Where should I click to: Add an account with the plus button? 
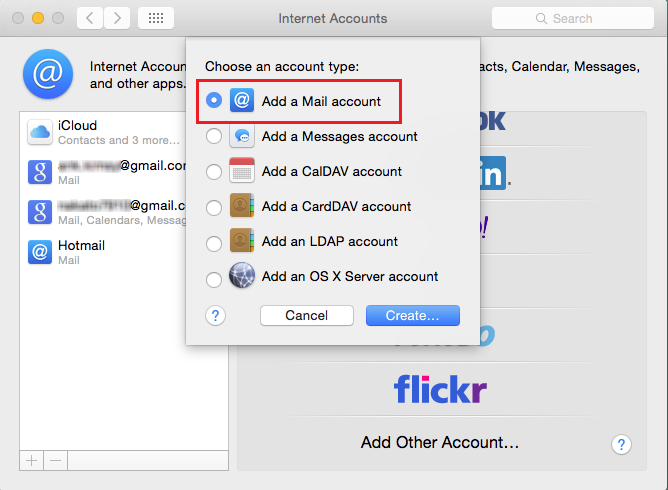coord(32,461)
